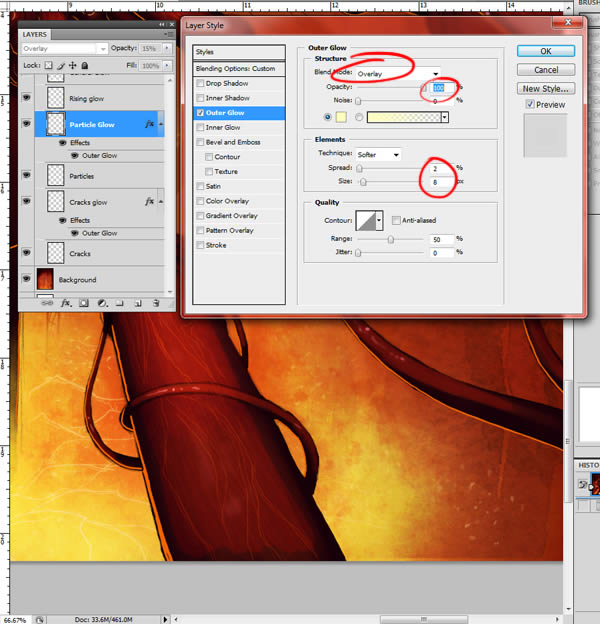The width and height of the screenshot is (600, 624).
Task: Hide the Particle Glow layer
Action: click(x=26, y=124)
